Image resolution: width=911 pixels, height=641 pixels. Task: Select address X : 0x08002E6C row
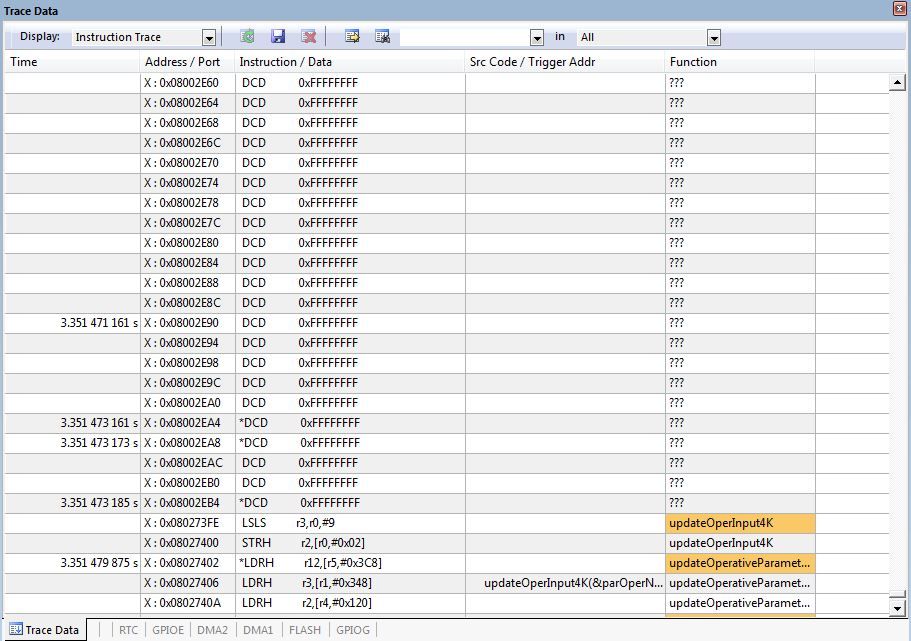pos(446,142)
